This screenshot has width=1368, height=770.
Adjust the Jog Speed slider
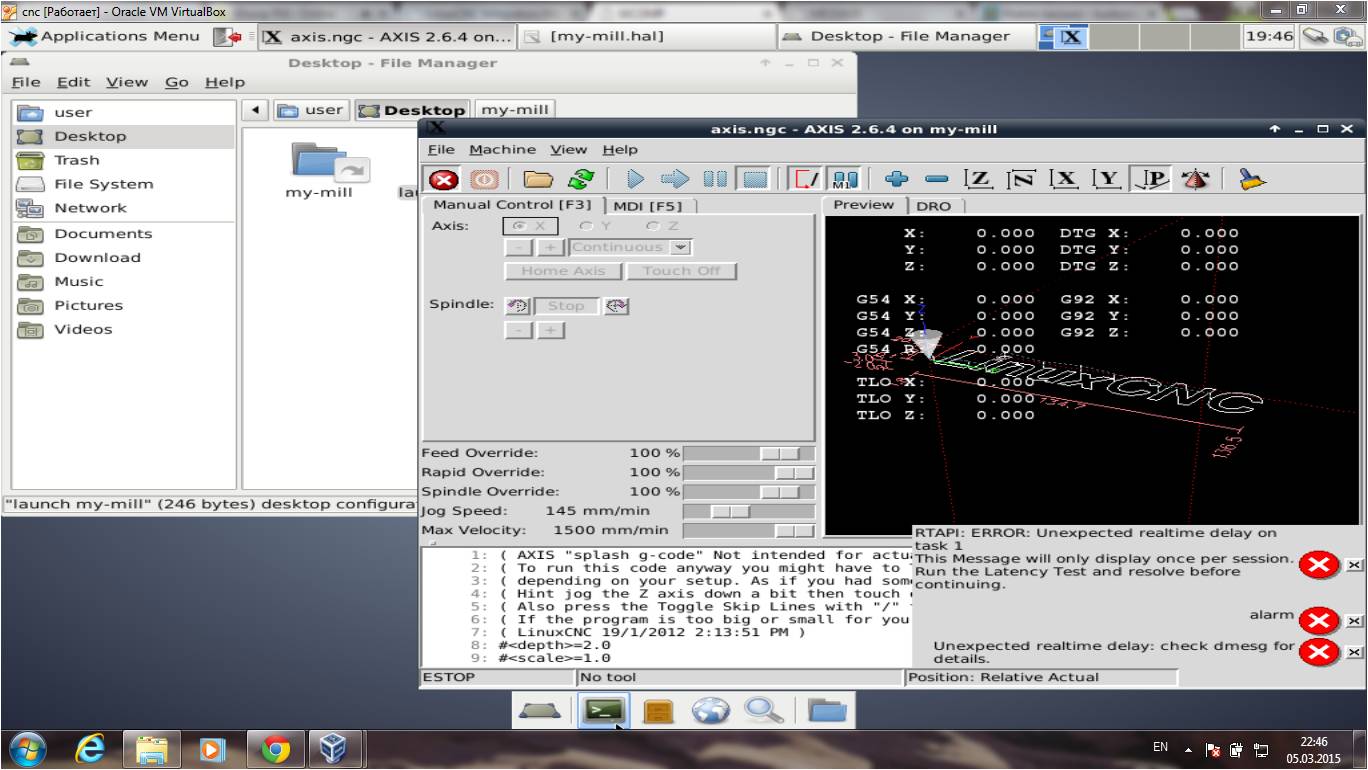[749, 511]
